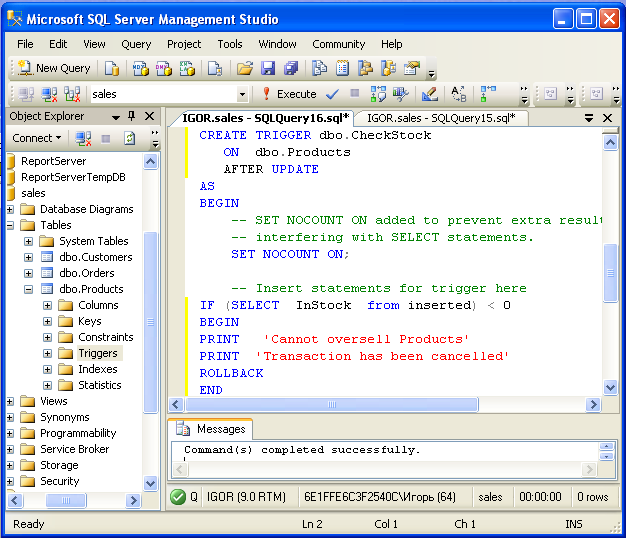Viewport: 626px width, 538px height.
Task: Pin the Object Explorer panel
Action: coord(131,116)
